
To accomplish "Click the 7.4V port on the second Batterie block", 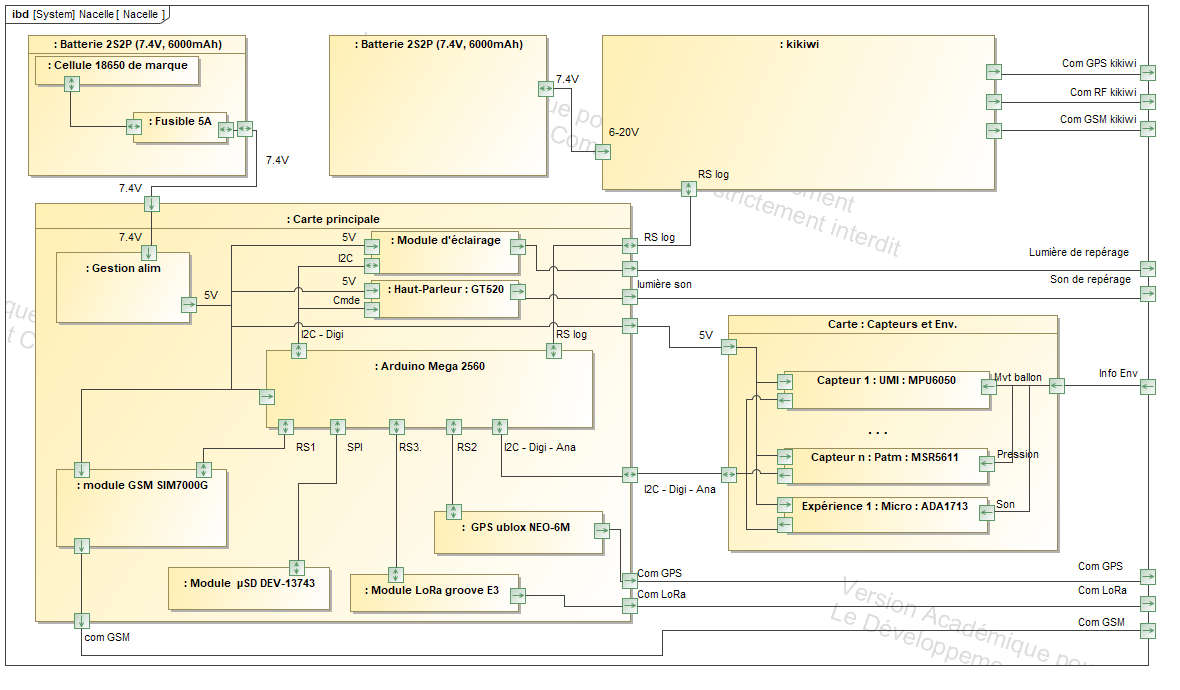I will coord(546,89).
